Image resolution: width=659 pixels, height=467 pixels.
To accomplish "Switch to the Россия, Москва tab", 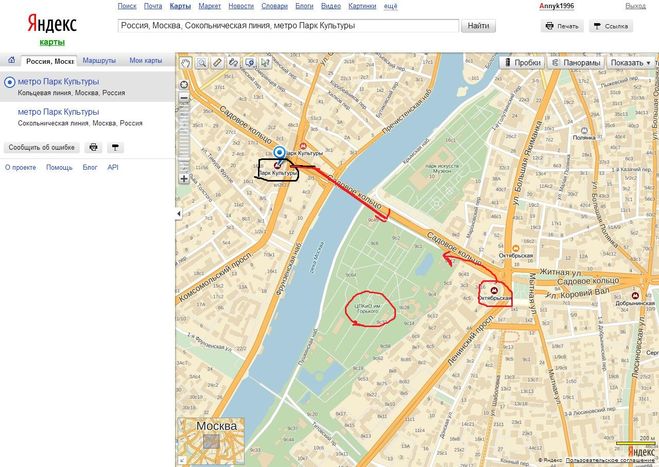I will (50, 61).
